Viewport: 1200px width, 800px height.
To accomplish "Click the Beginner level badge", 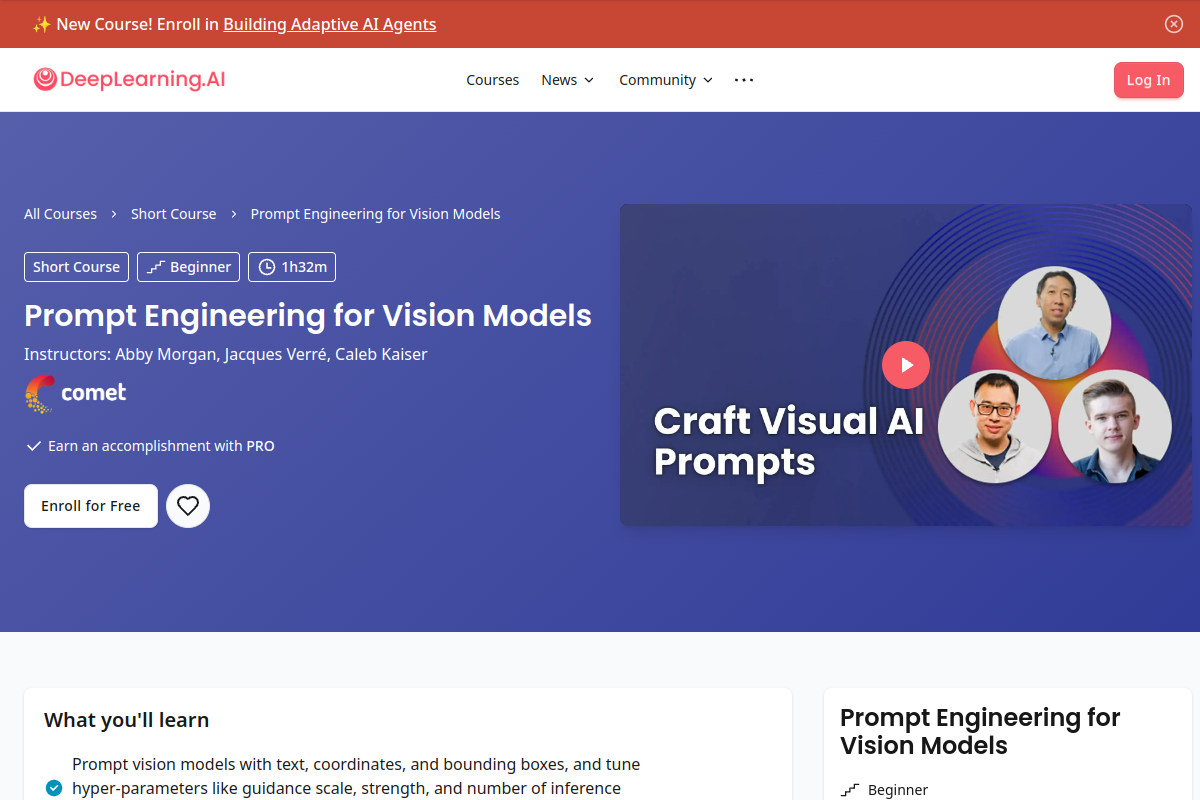I will point(188,267).
